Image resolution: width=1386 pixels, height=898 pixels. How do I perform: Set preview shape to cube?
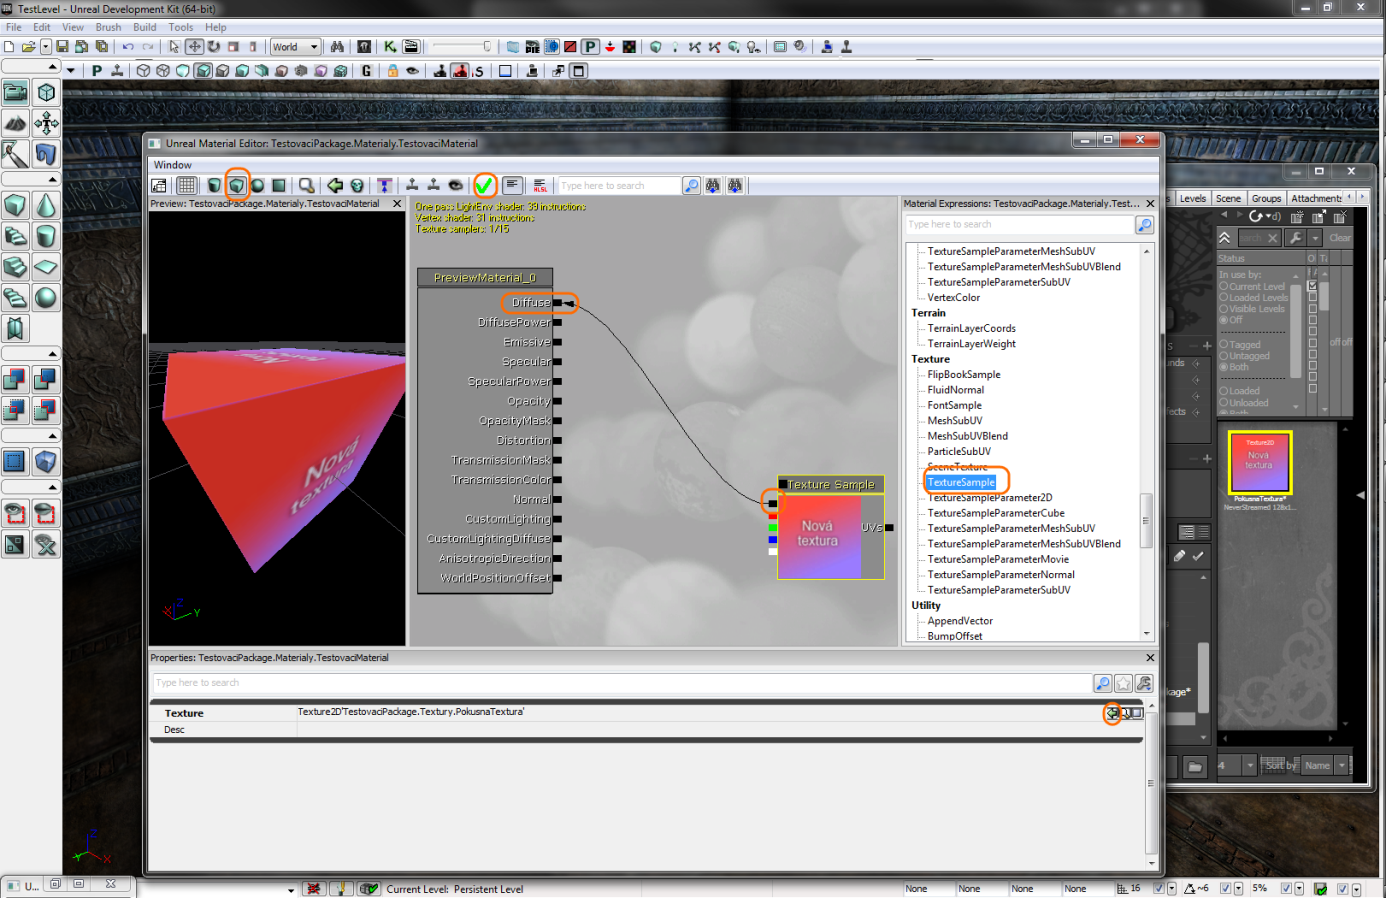click(236, 185)
